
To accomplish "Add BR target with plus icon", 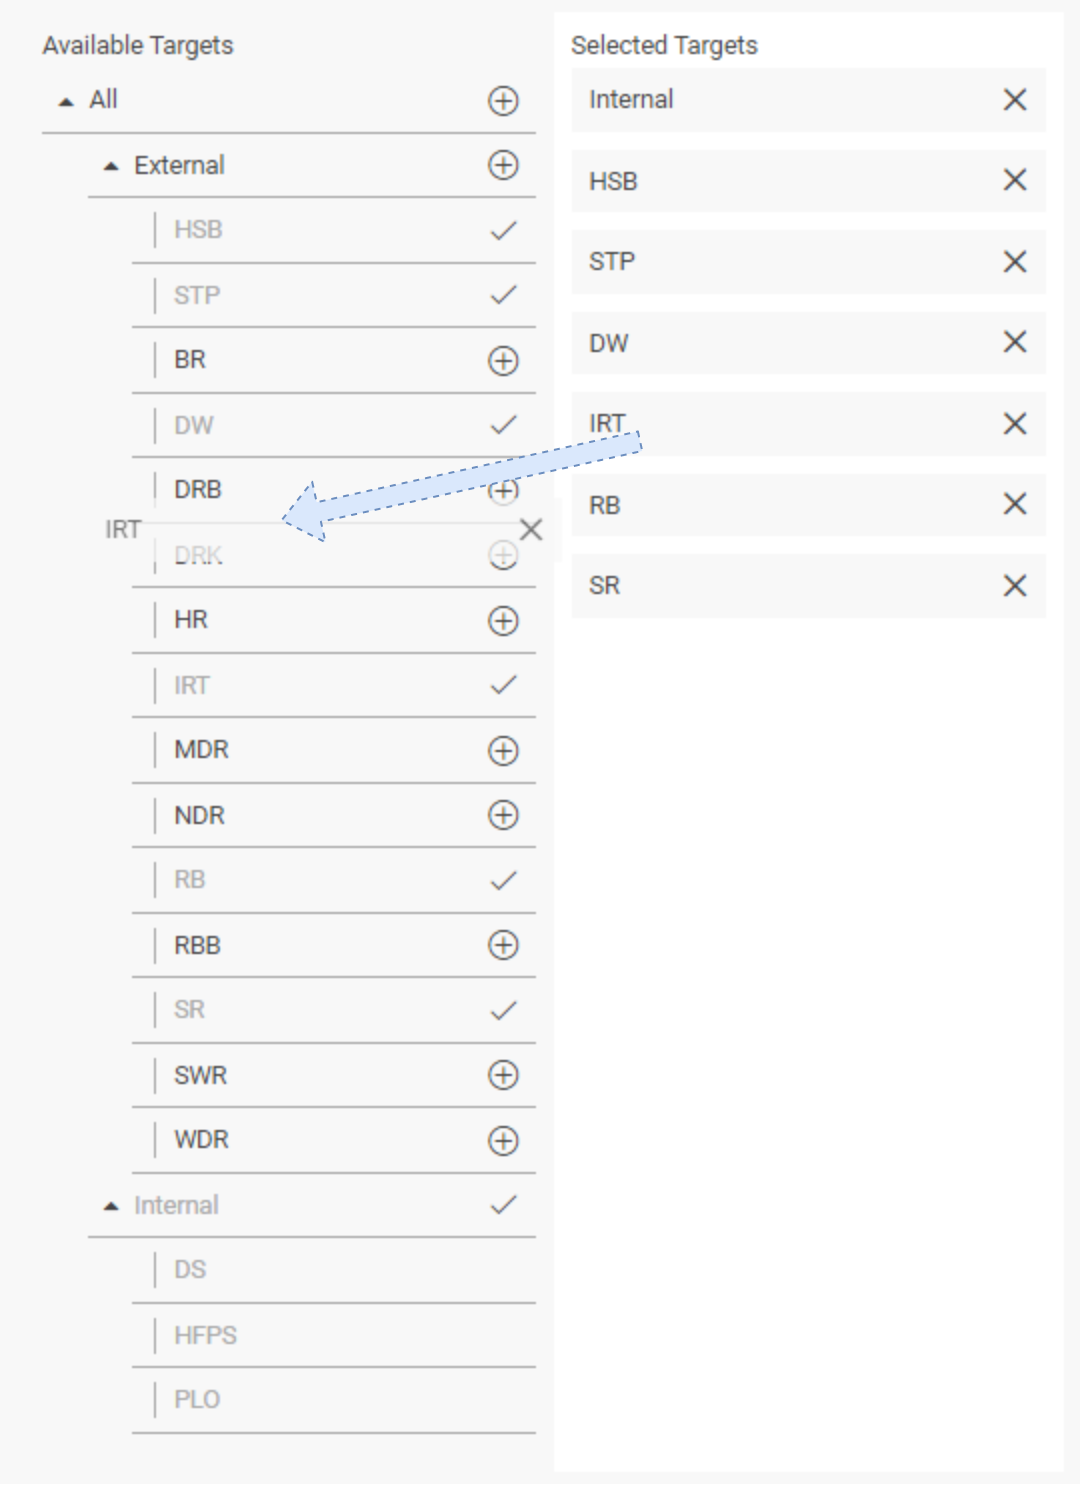I will [503, 360].
